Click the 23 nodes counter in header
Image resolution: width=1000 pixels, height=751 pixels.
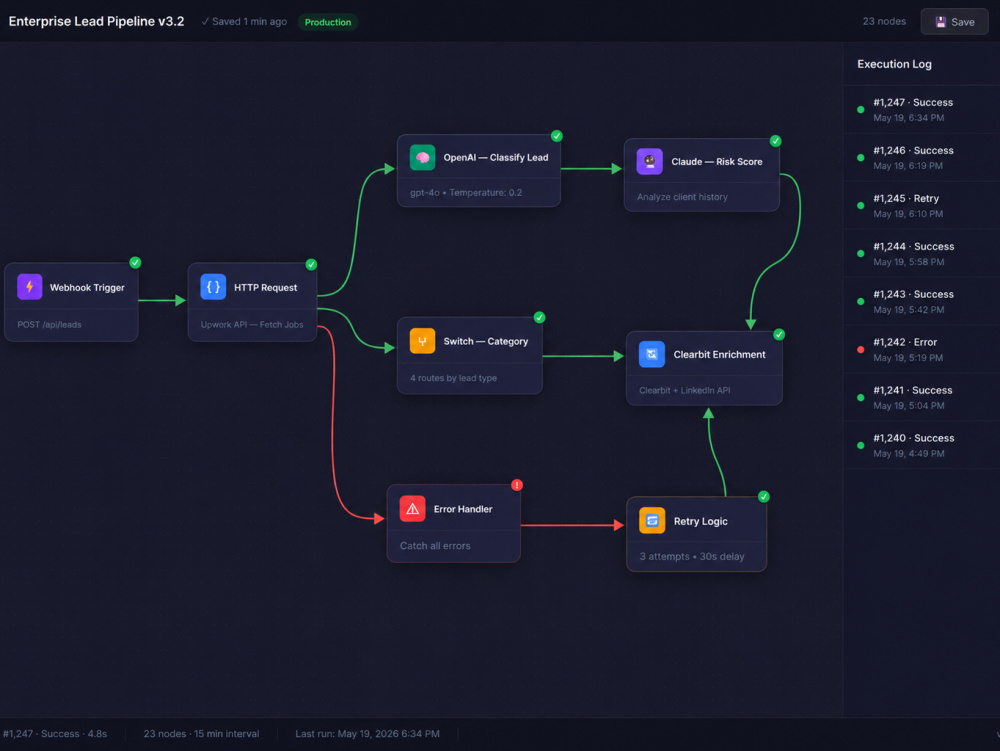[x=884, y=21]
